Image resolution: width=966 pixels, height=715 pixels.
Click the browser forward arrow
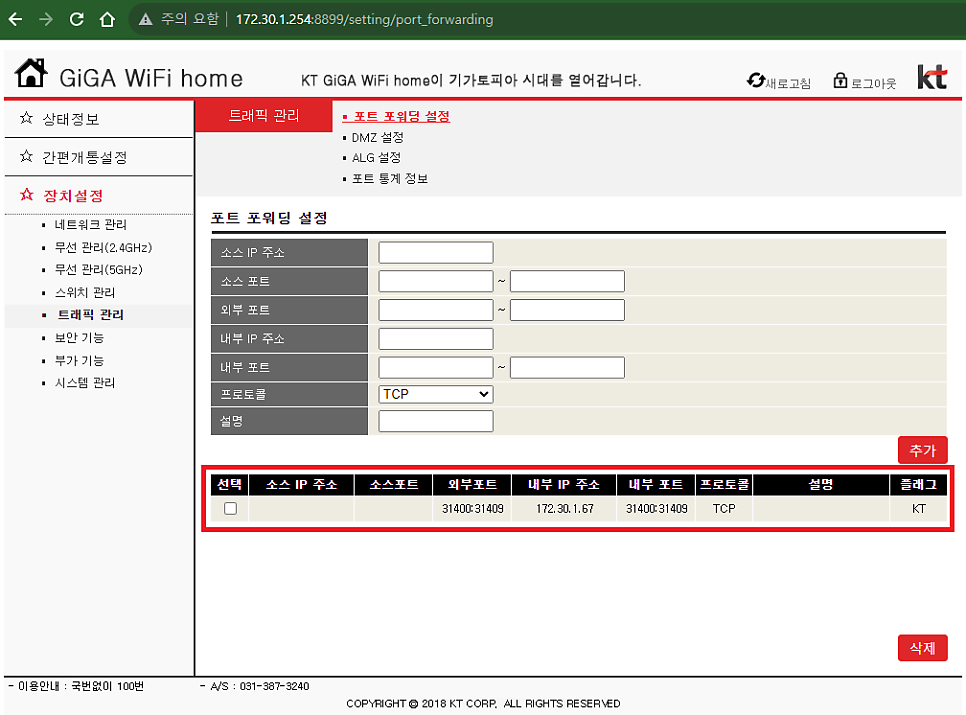coord(46,19)
